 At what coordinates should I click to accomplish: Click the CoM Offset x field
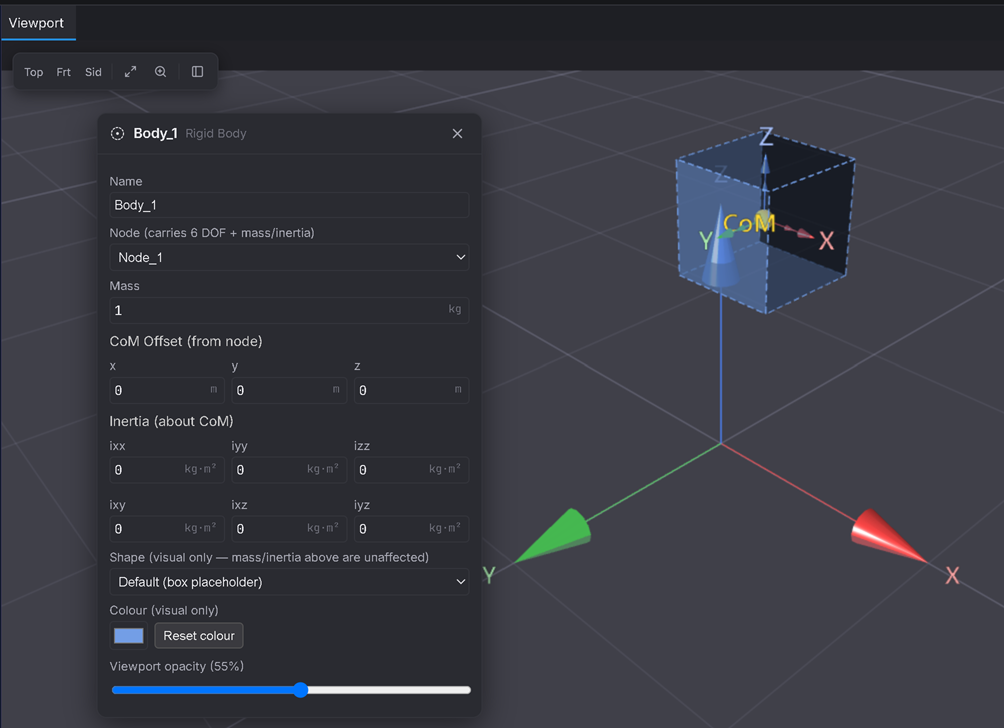point(166,390)
